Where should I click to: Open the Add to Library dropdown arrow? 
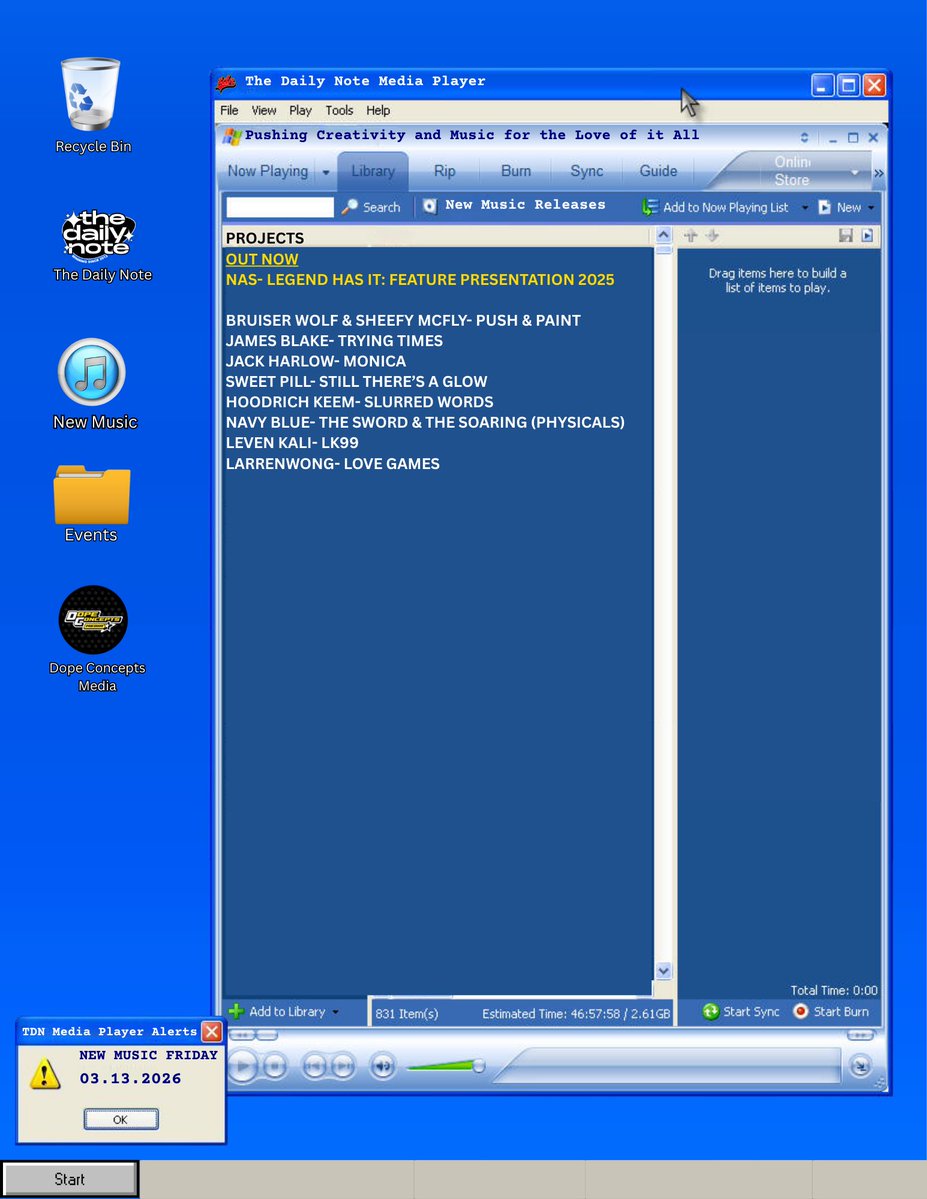[x=336, y=1012]
